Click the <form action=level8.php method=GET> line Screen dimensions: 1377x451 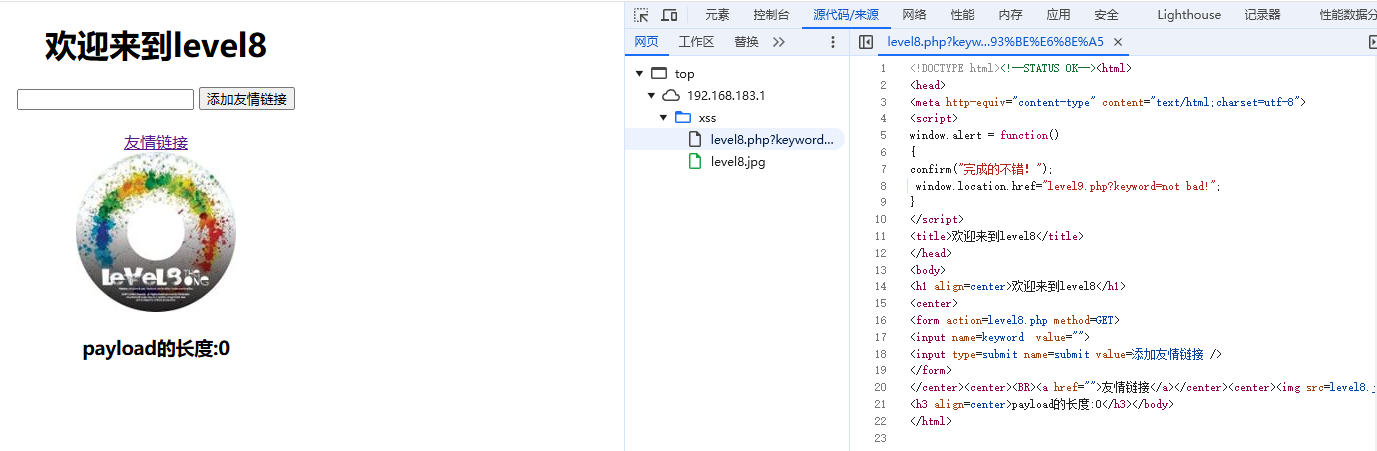1015,320
